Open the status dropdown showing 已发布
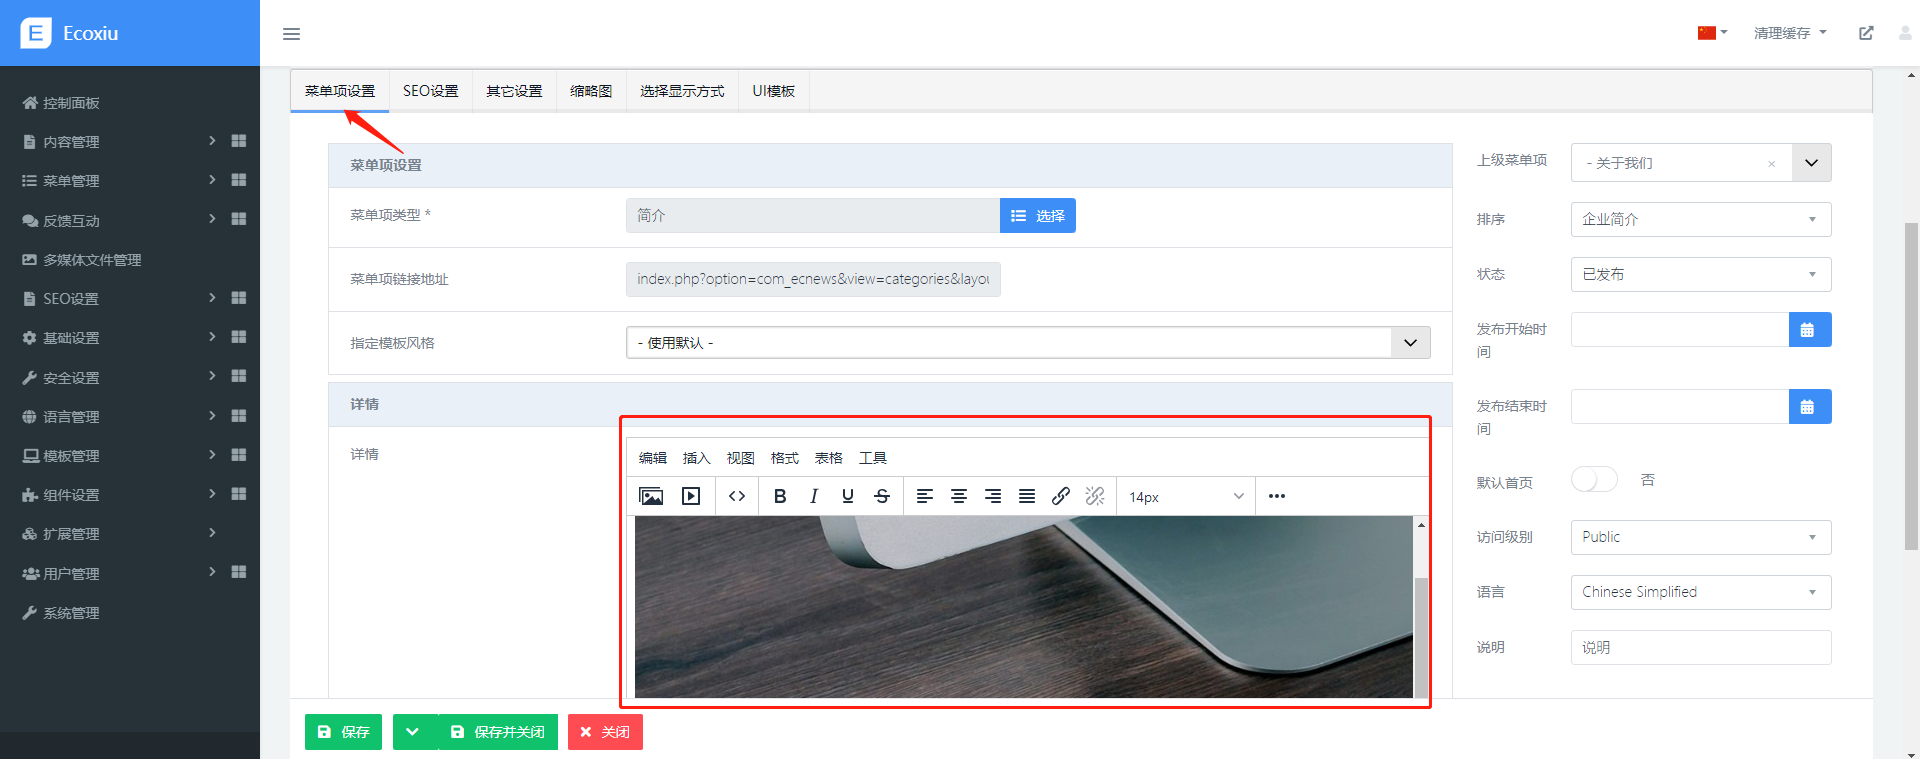The height and width of the screenshot is (759, 1920). tap(1700, 275)
